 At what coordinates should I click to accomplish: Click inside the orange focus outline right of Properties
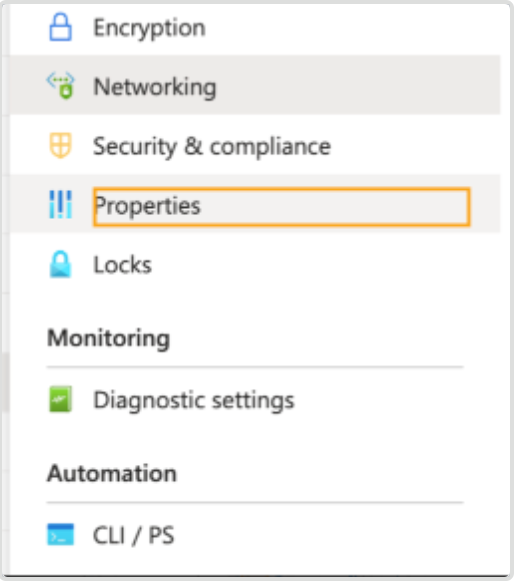point(334,207)
